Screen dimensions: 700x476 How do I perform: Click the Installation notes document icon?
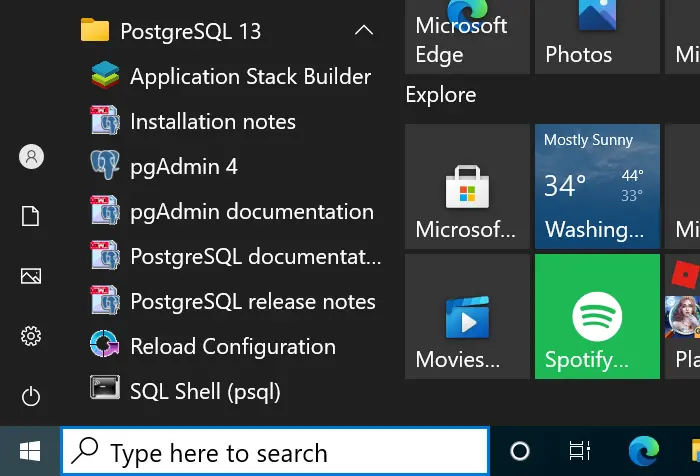105,120
